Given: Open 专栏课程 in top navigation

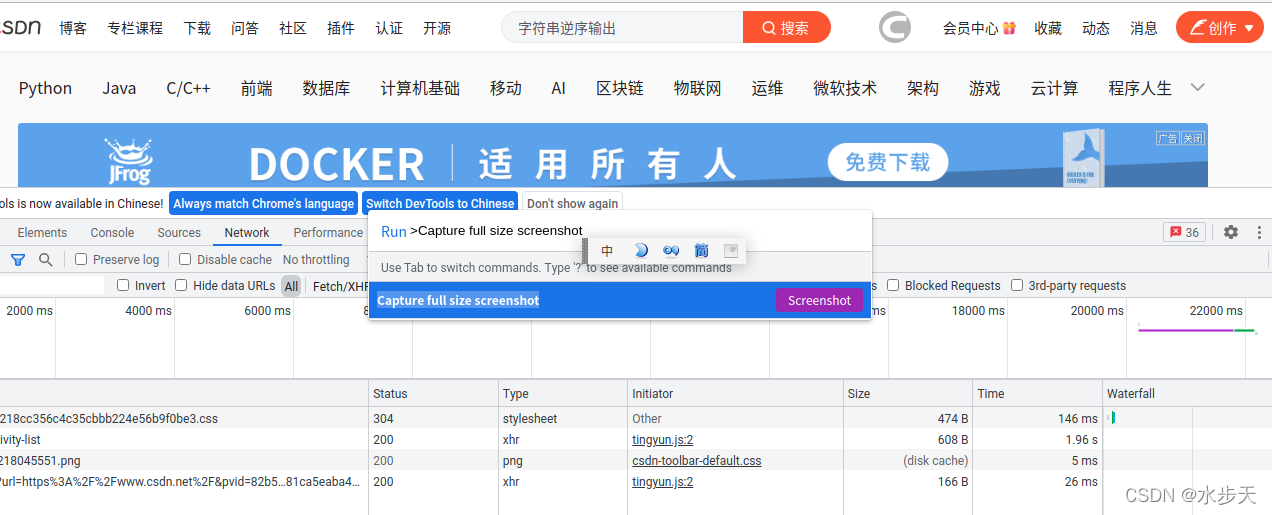Looking at the screenshot, I should pos(135,28).
